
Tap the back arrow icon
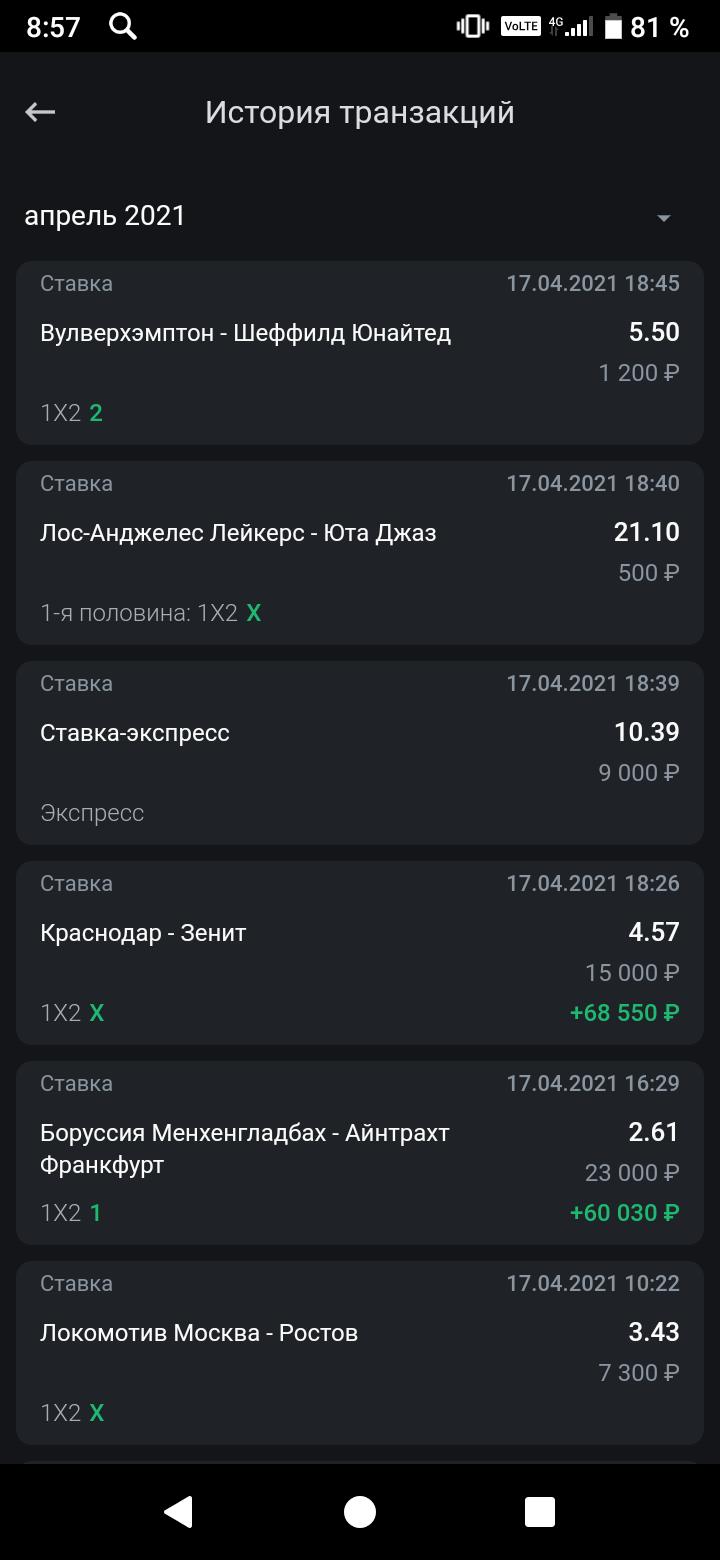[x=40, y=112]
